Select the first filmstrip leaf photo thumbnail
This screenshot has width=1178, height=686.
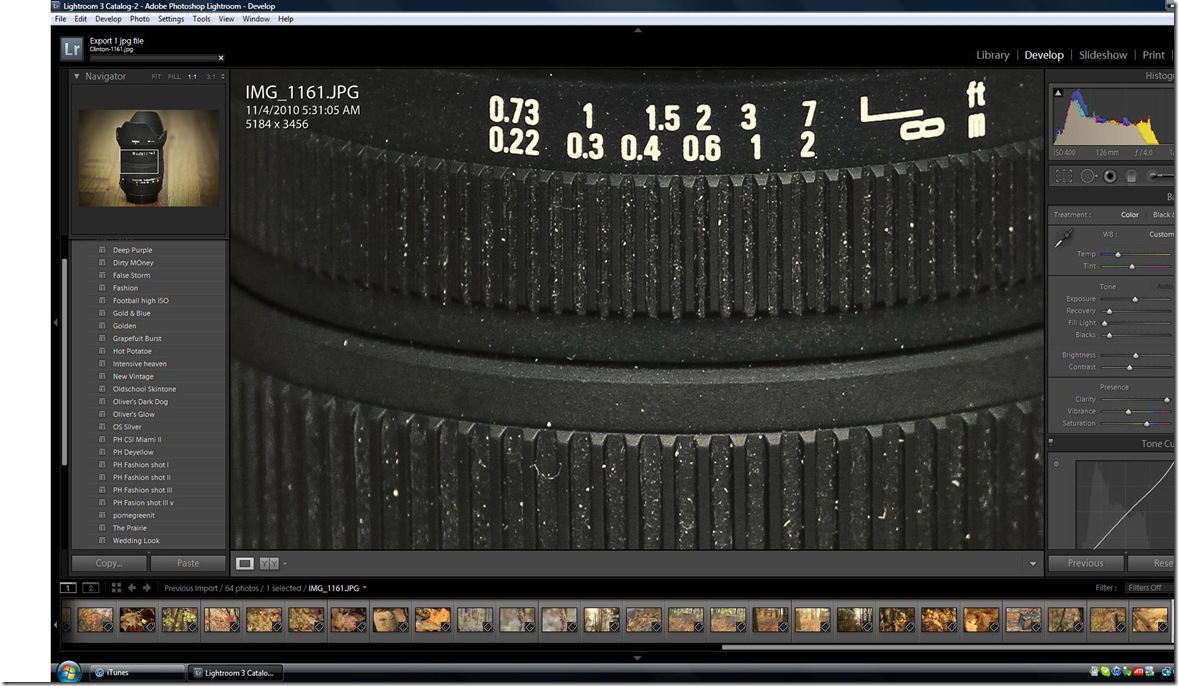tap(95, 619)
